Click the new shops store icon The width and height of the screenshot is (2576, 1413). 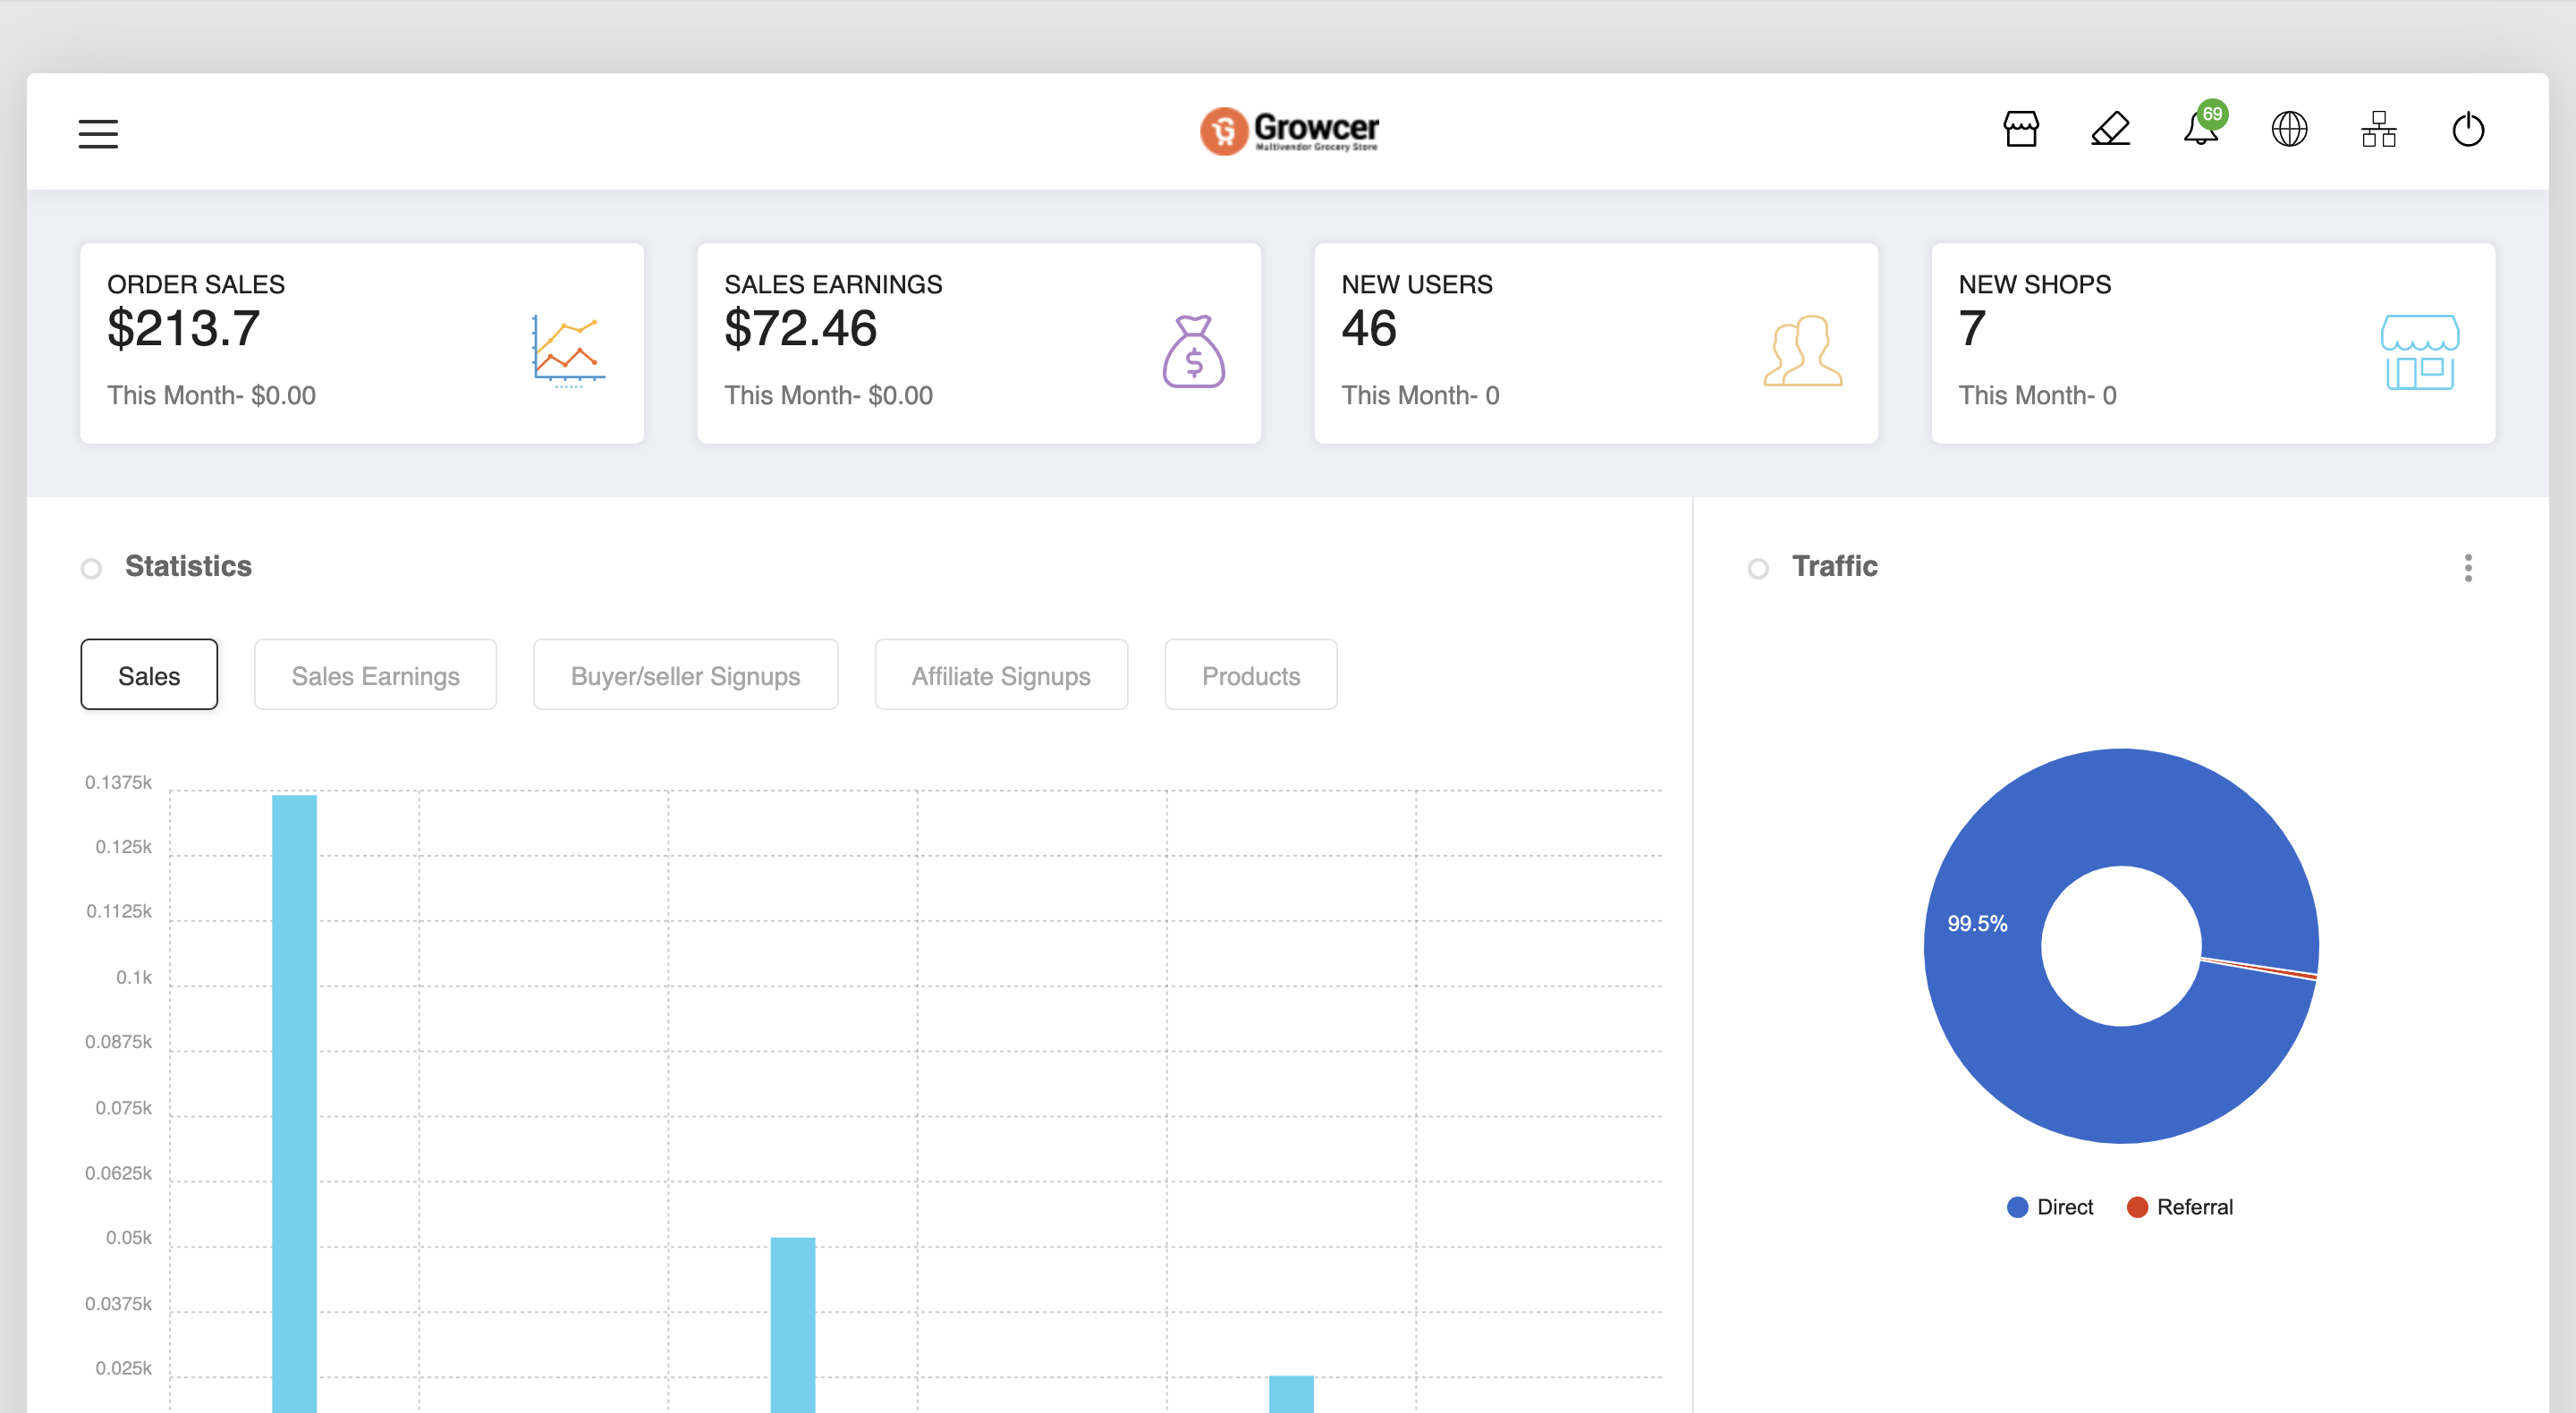tap(2419, 351)
